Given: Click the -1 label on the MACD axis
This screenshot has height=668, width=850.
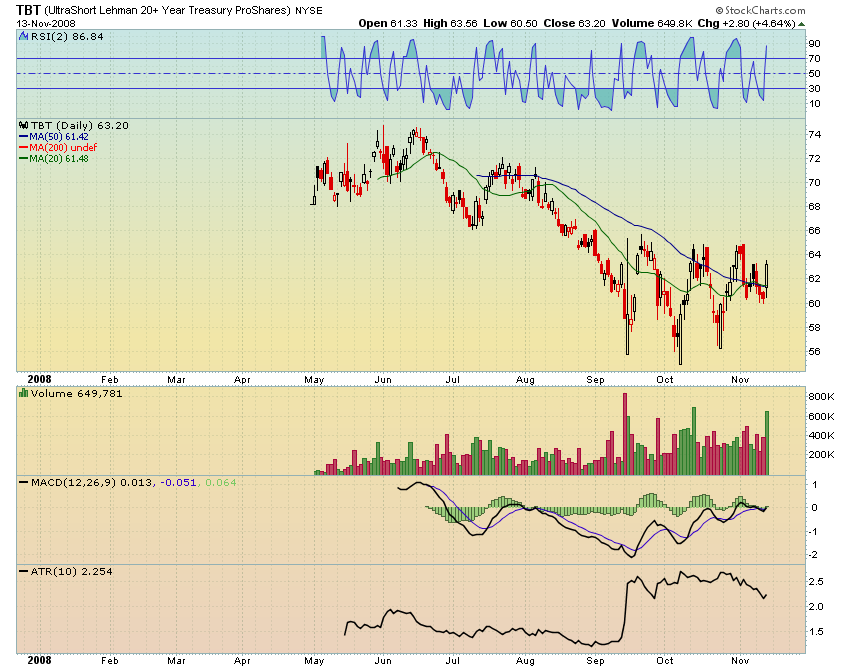Looking at the screenshot, I should point(813,531).
